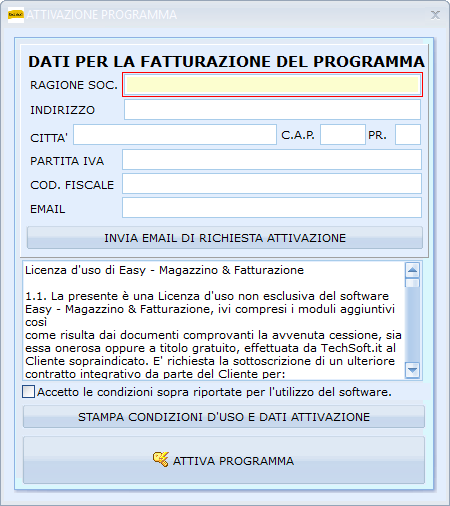Click the license scrollbar thumb
450x506 pixels.
[x=412, y=283]
